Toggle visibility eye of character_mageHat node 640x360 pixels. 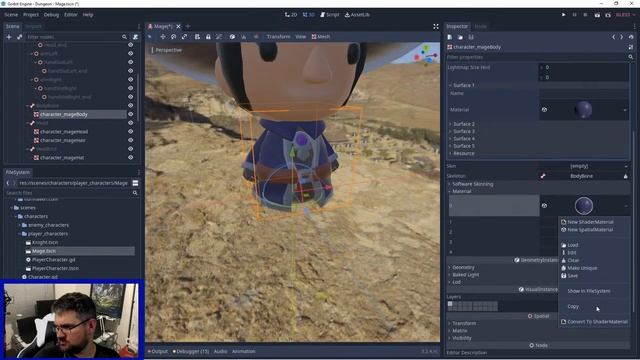coord(131,157)
